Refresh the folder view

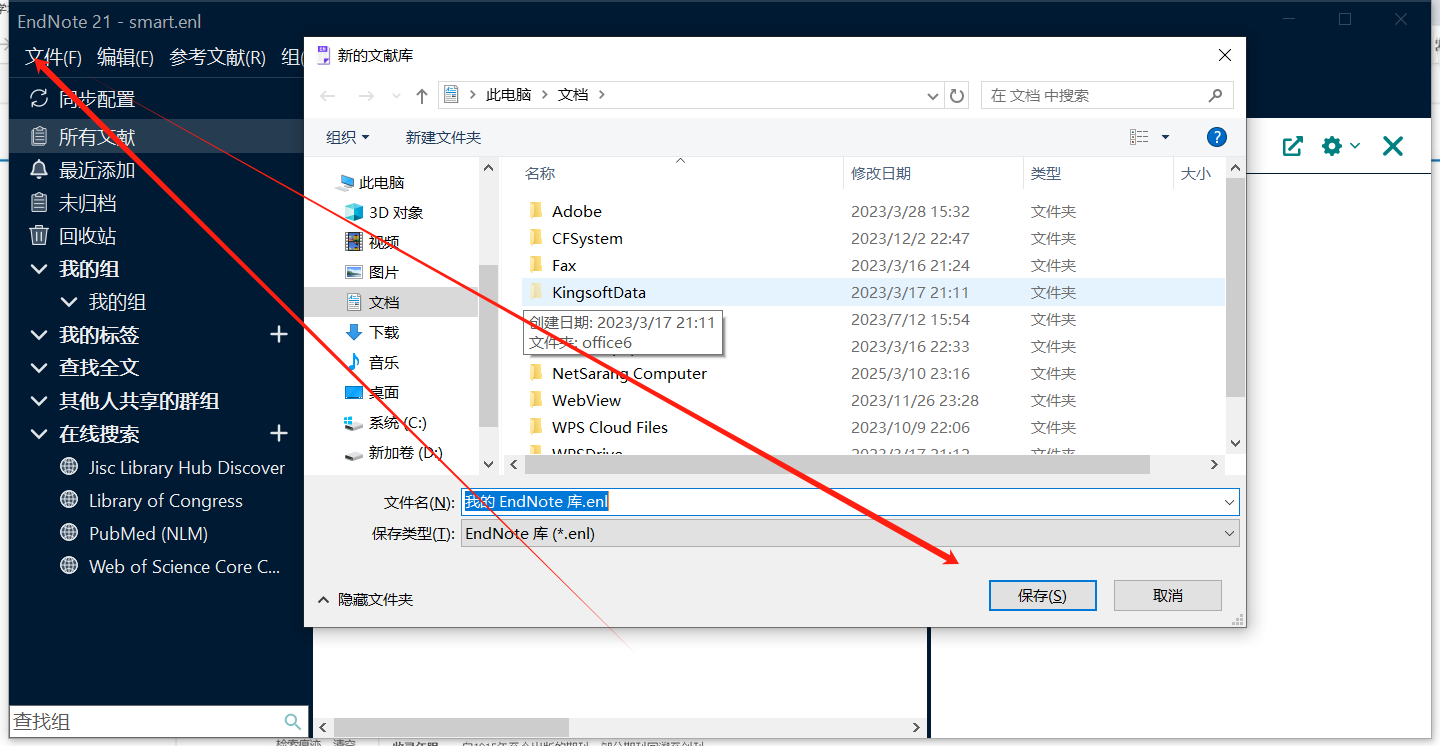click(x=957, y=96)
